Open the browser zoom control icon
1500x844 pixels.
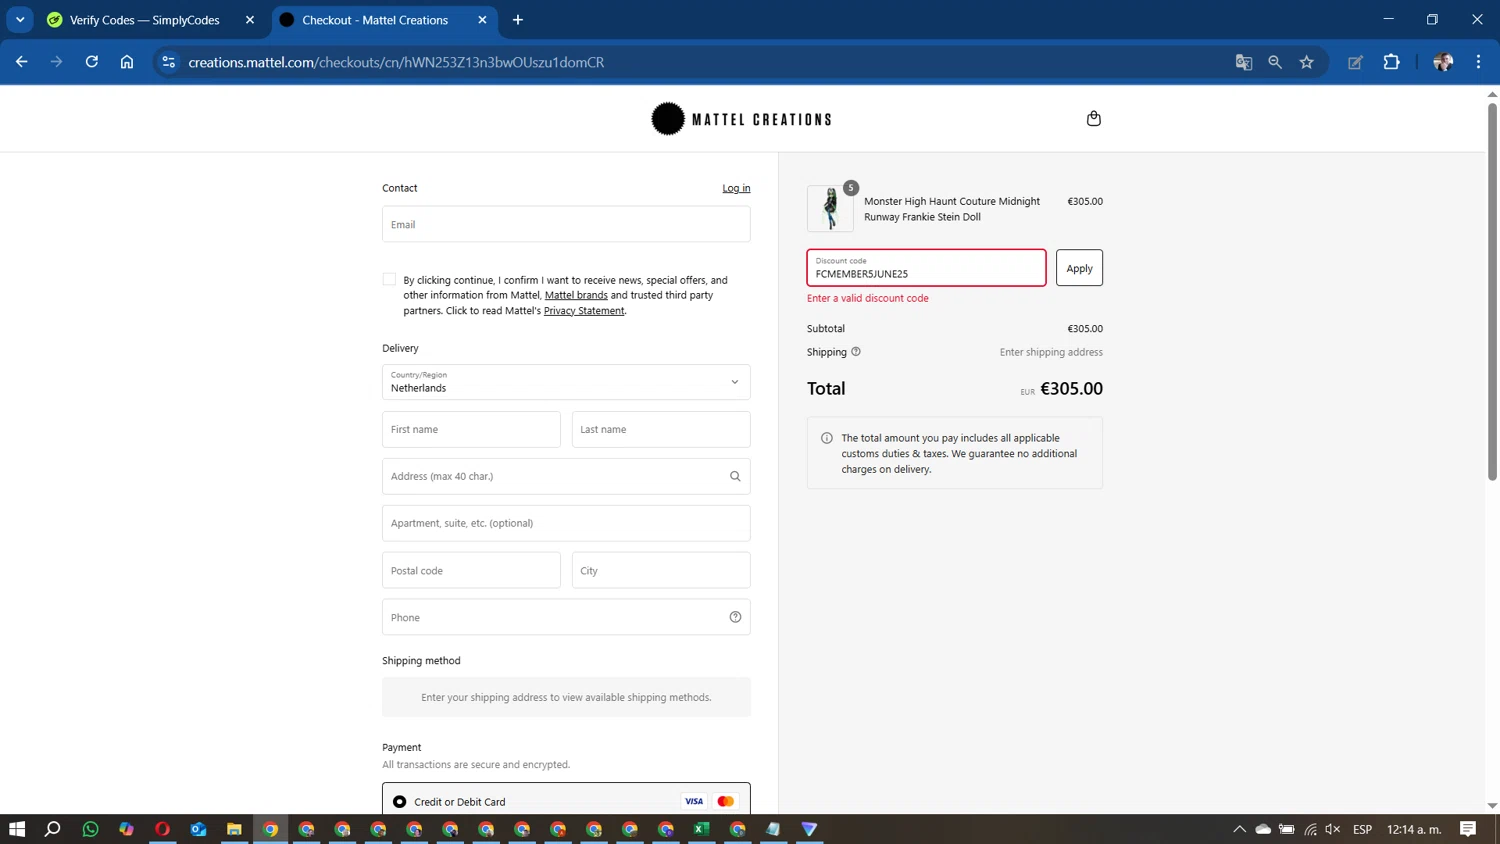(1275, 62)
